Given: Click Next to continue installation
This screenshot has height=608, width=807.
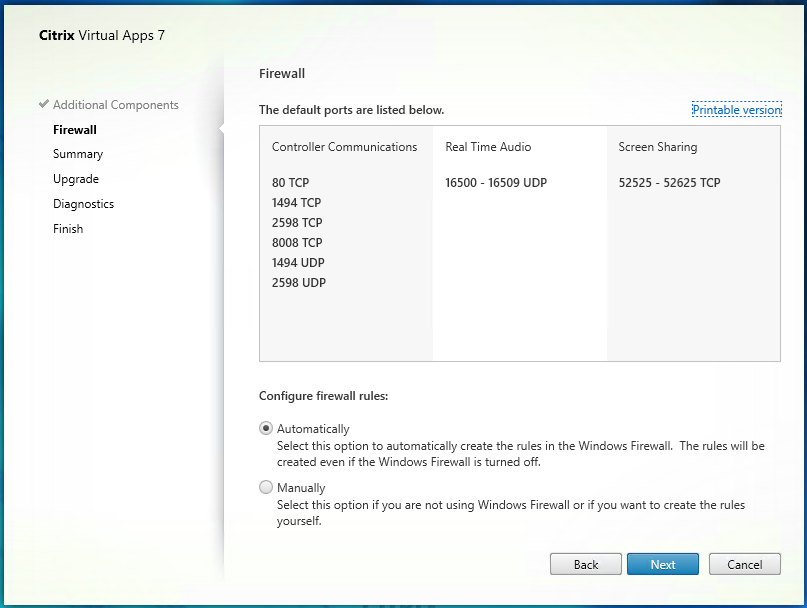Looking at the screenshot, I should [x=663, y=565].
